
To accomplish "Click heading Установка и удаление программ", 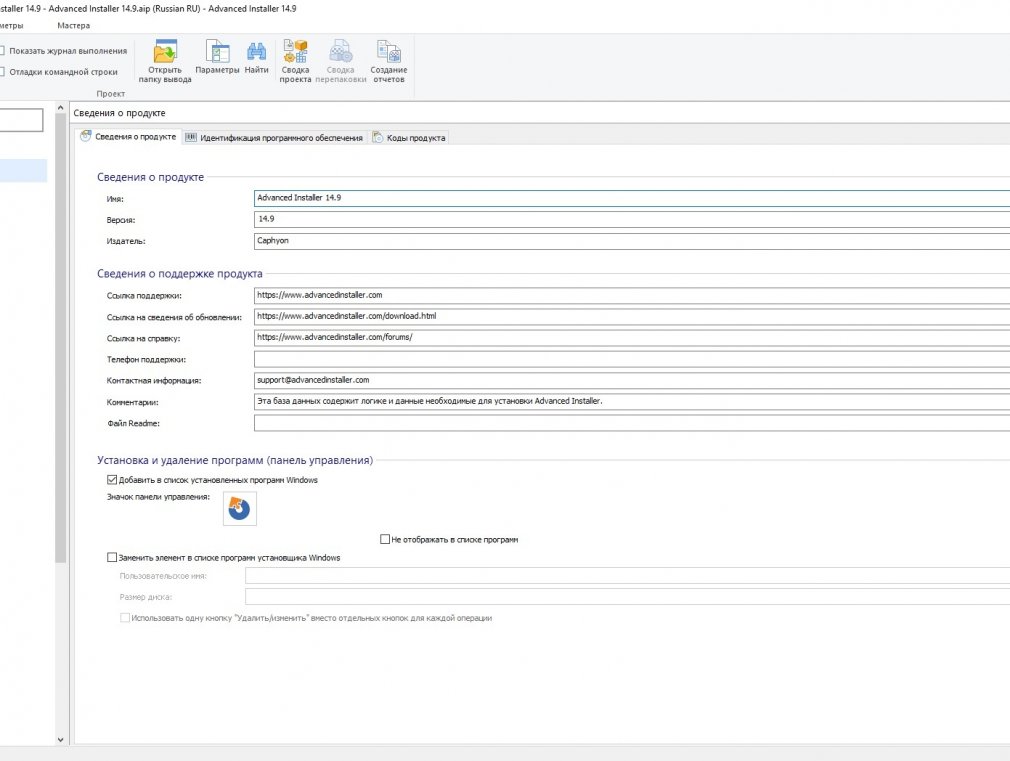I will (234, 460).
